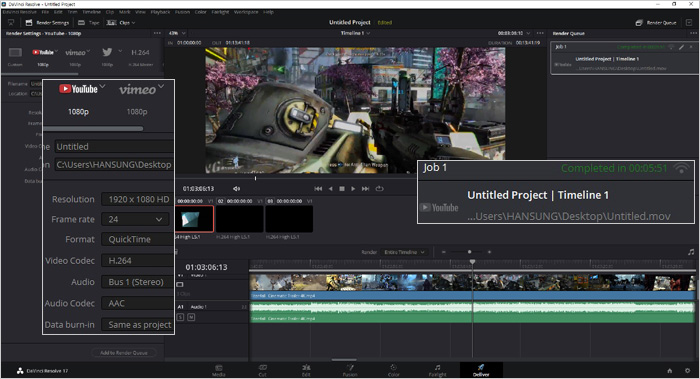Click the audio note icon above timeline
The image size is (700, 379).
click(x=691, y=252)
